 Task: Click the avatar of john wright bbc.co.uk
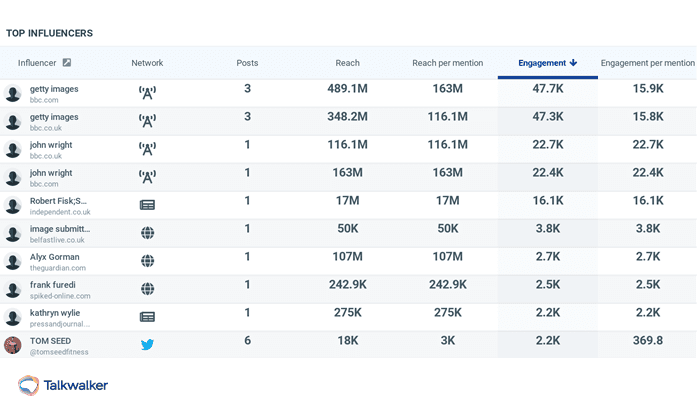(x=13, y=149)
